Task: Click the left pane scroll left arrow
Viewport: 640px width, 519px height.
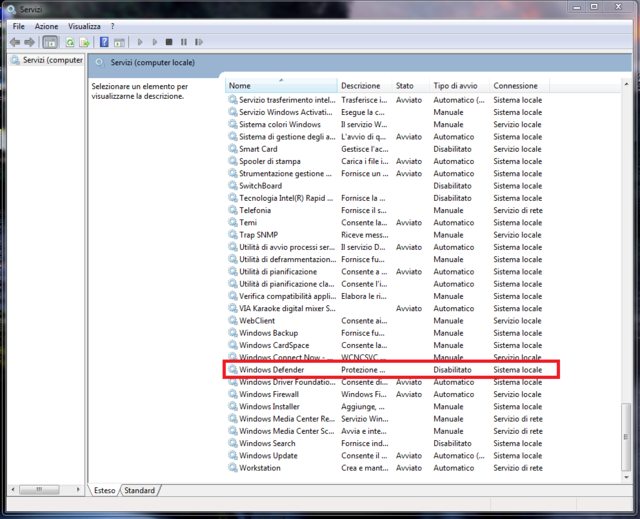Action: (x=13, y=489)
